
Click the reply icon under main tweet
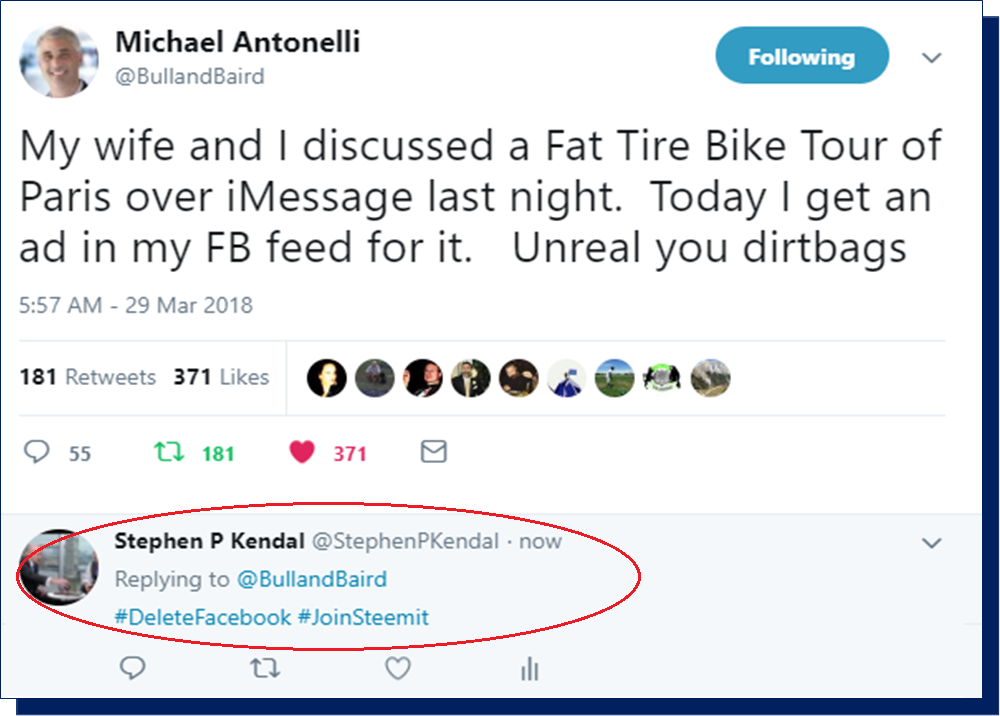(x=37, y=453)
